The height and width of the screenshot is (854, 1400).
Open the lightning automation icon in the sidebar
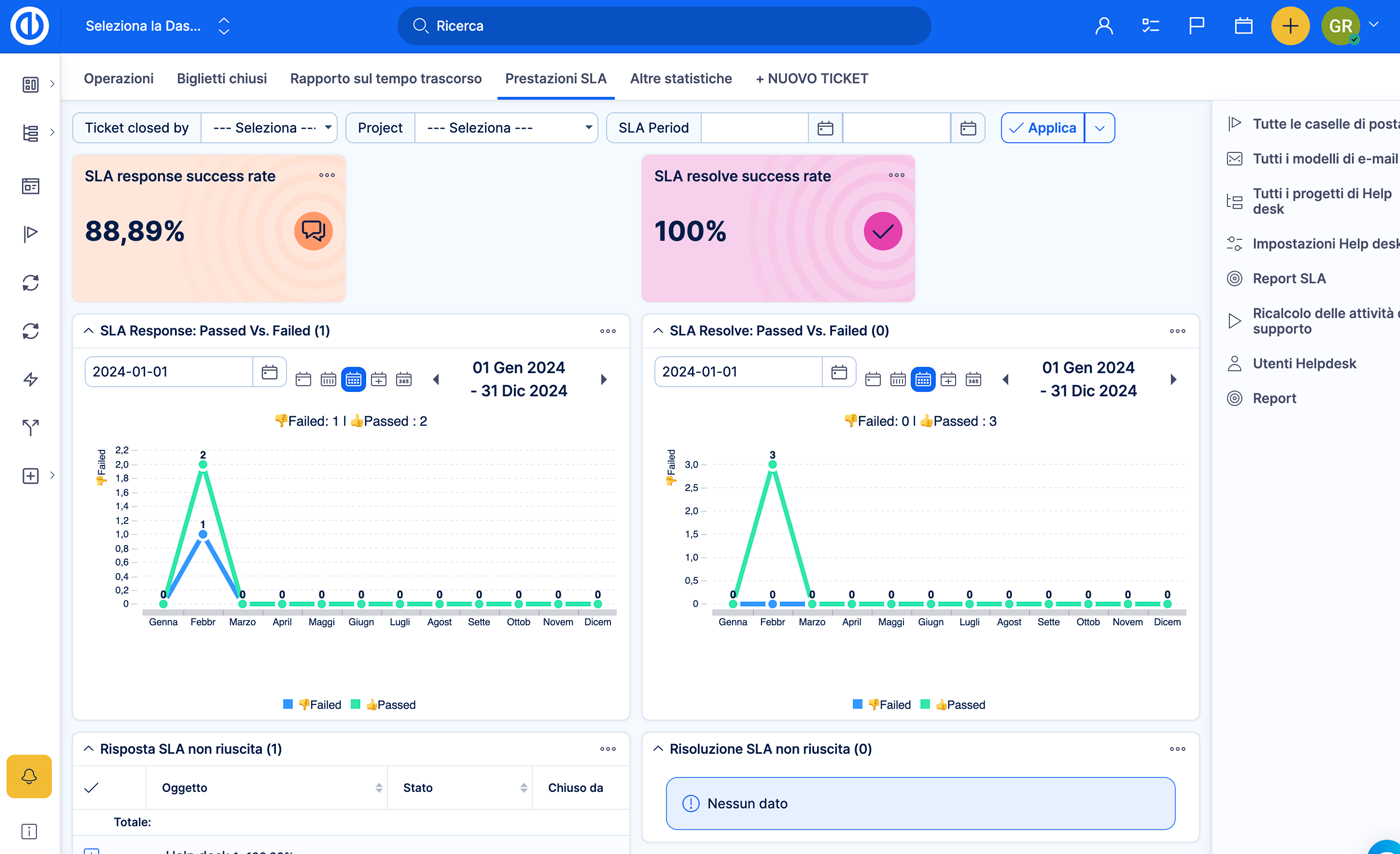tap(31, 379)
